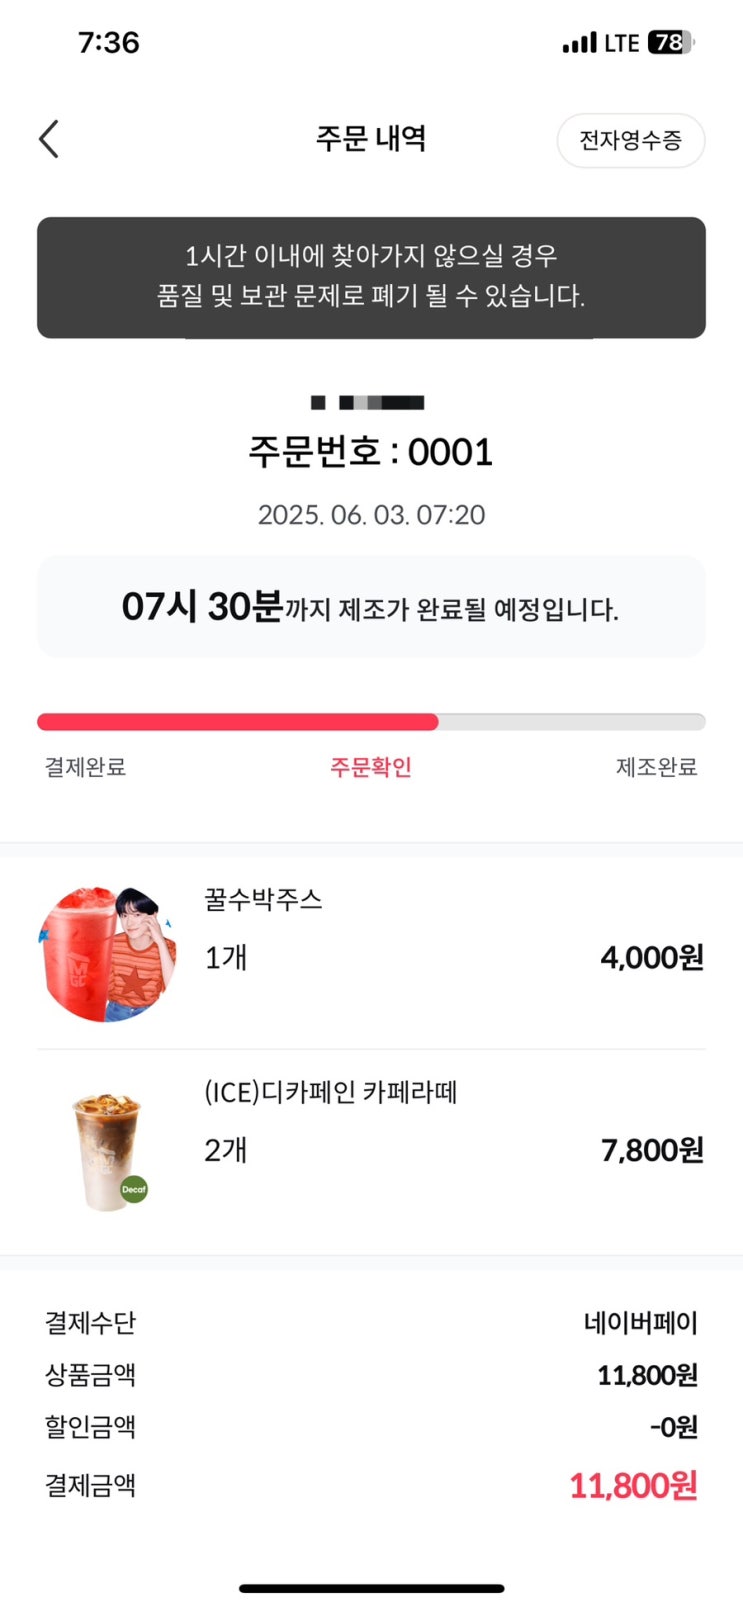Open the 전자영수증 electronic receipt
This screenshot has width=743, height=1607.
coord(630,140)
